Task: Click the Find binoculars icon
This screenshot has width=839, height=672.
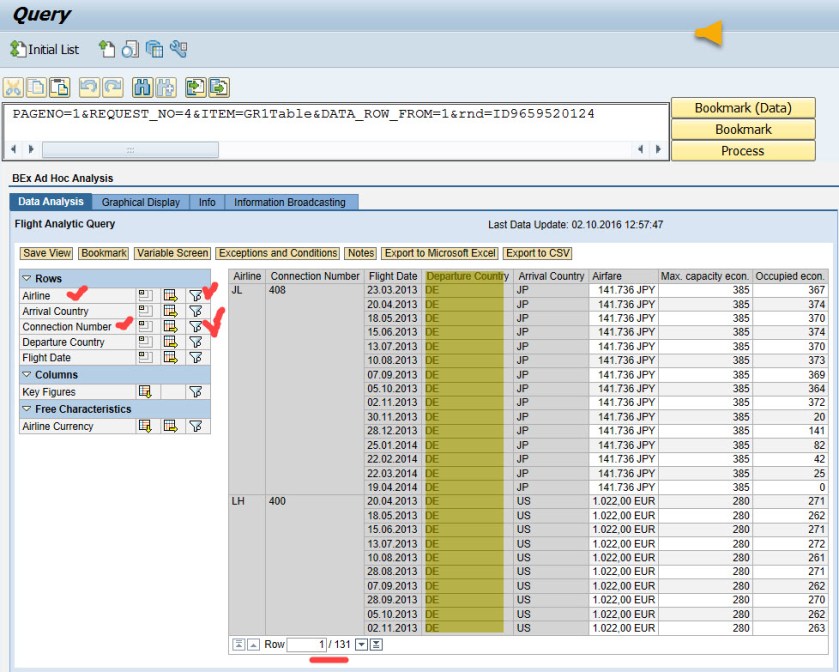Action: [142, 87]
